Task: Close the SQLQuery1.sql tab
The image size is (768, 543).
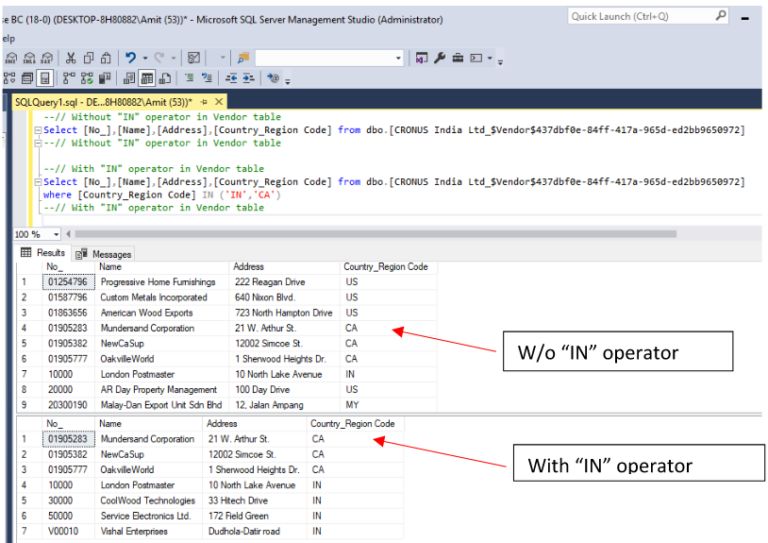Action: pyautogui.click(x=219, y=102)
